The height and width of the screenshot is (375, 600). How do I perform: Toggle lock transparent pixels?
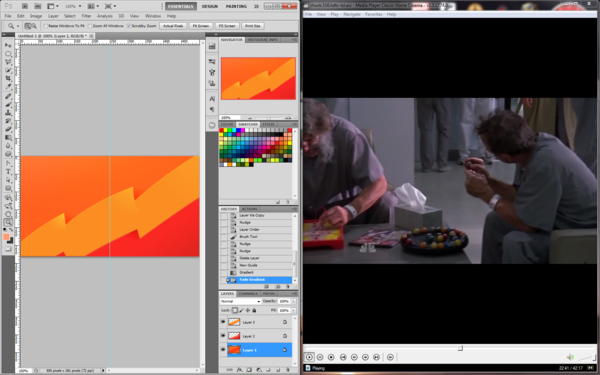point(235,310)
